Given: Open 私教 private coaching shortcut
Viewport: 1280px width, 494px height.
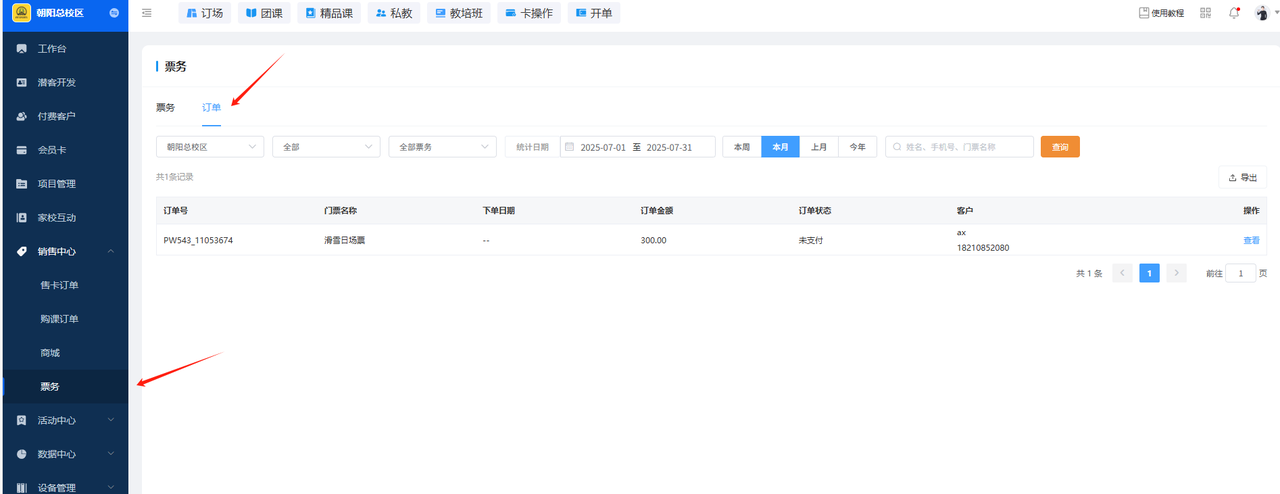Looking at the screenshot, I should click(394, 13).
